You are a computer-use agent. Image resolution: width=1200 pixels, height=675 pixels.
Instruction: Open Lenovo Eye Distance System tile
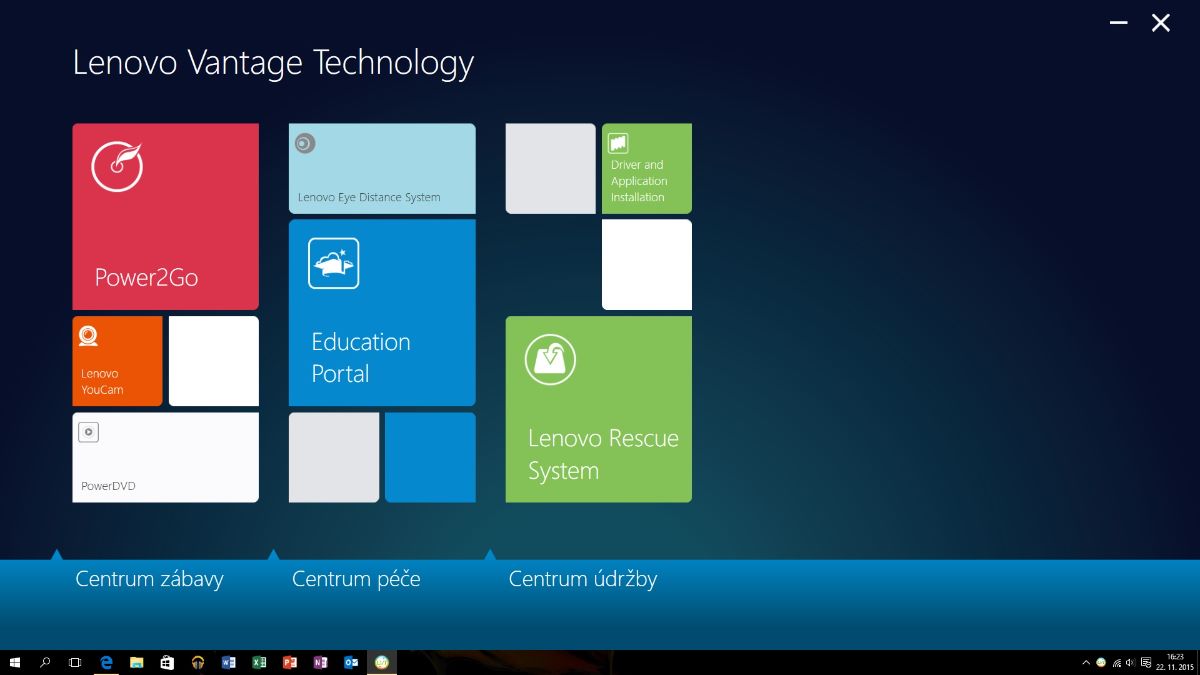tap(382, 168)
